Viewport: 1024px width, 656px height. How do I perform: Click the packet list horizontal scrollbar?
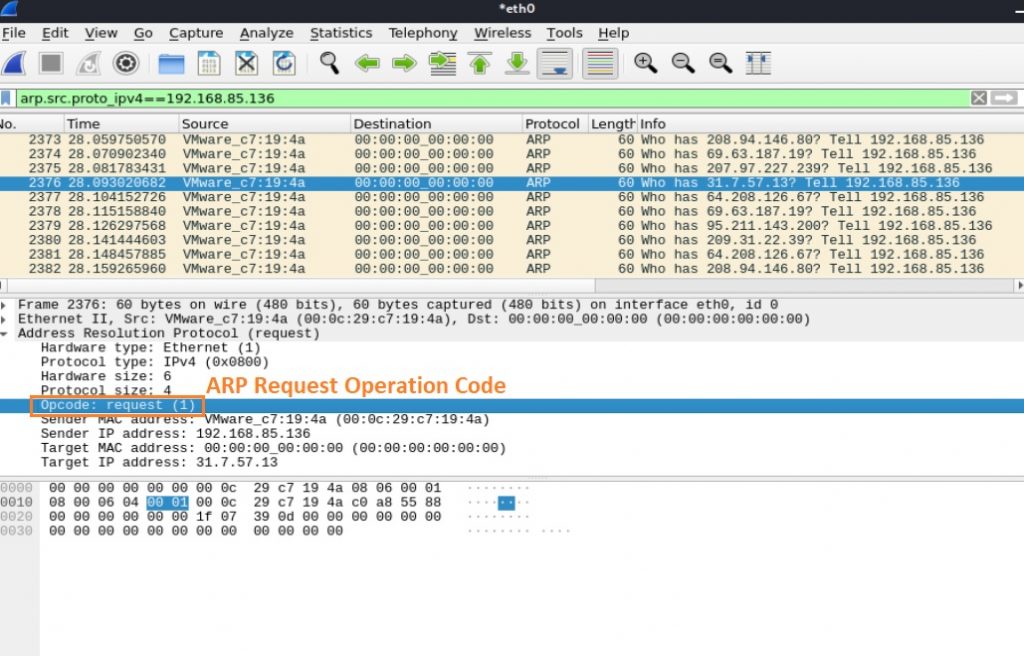coord(300,285)
